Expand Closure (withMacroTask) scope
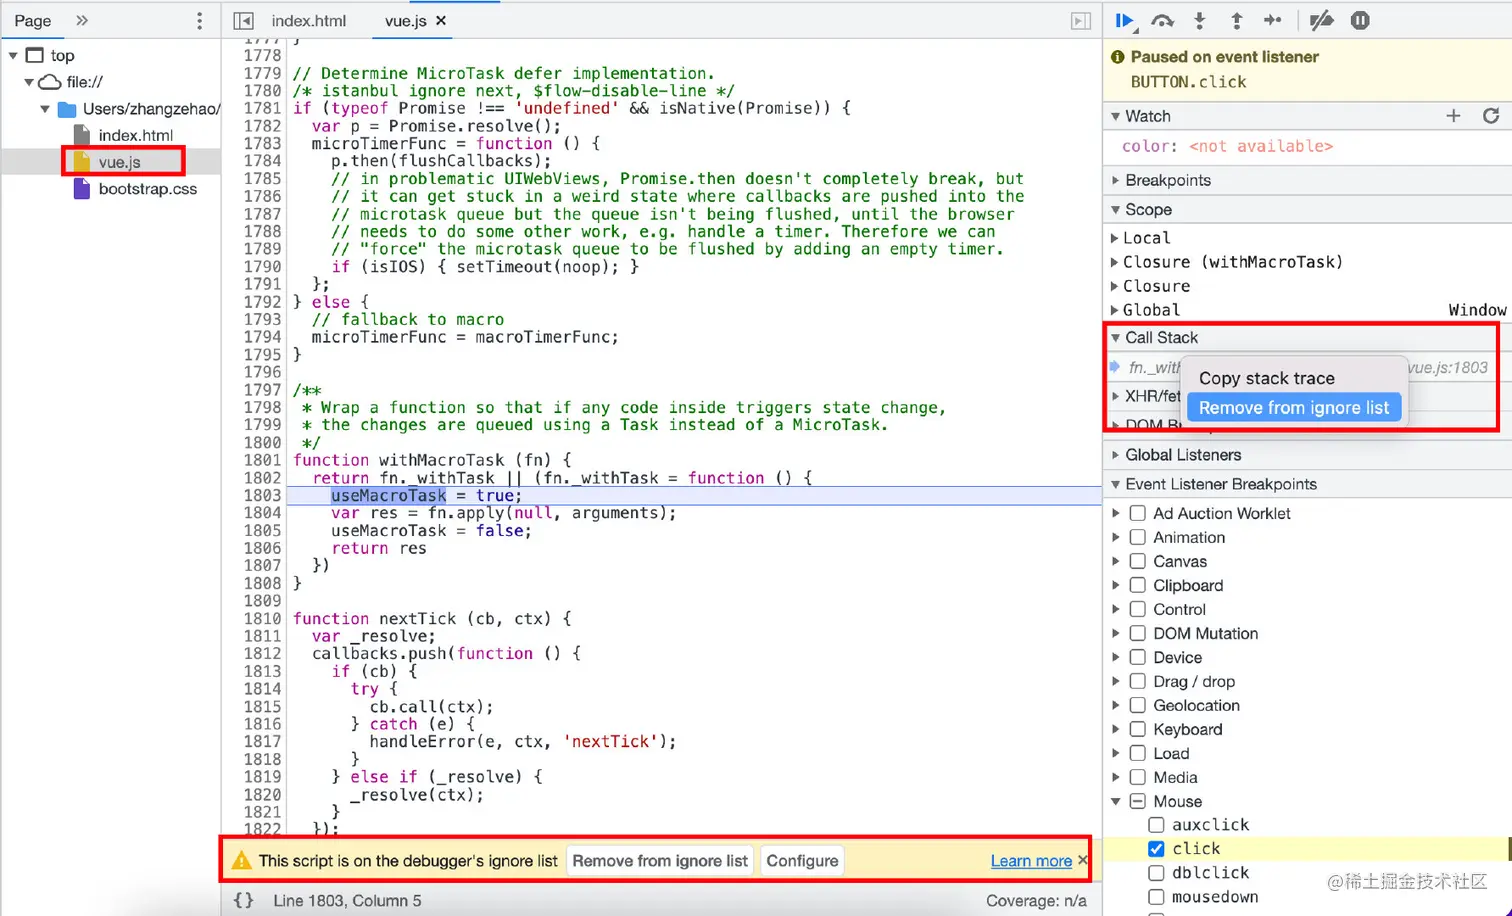Screen dimensions: 1512x916 pyautogui.click(x=1114, y=261)
